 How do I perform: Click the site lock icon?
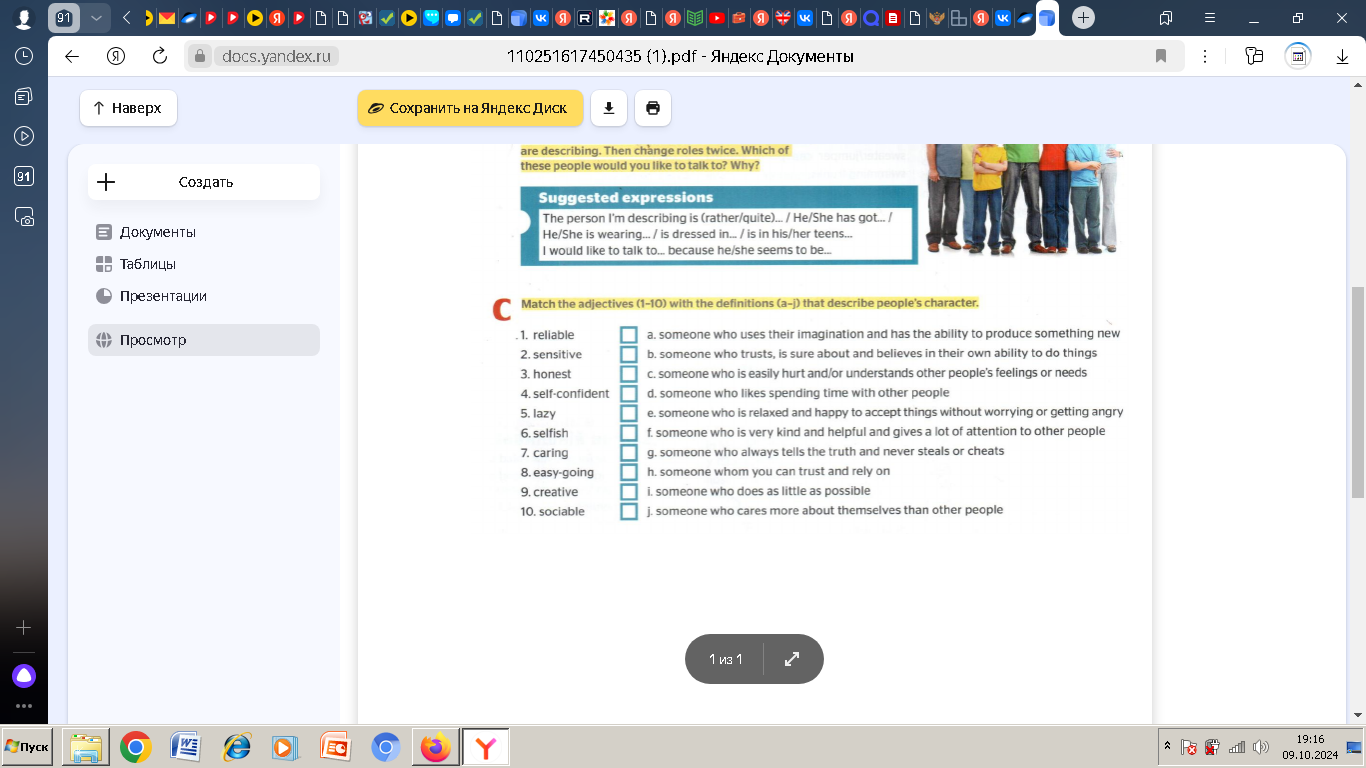200,57
